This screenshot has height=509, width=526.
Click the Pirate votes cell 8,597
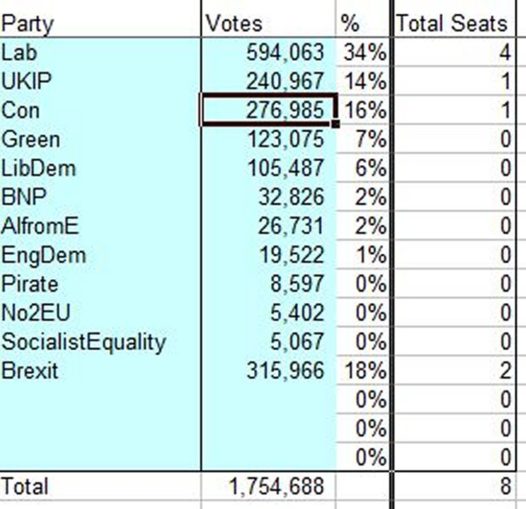tap(268, 284)
